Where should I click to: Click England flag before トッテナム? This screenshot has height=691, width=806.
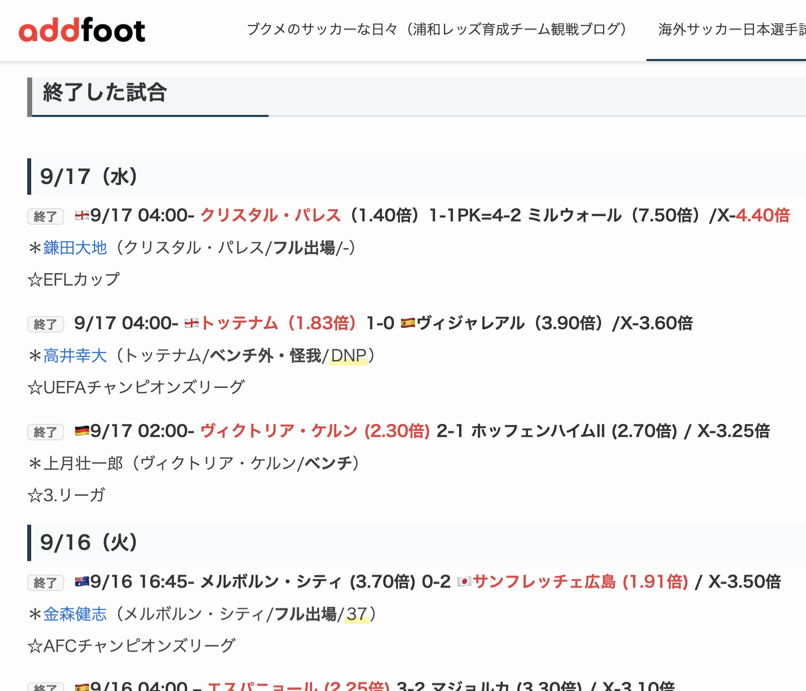[x=192, y=323]
